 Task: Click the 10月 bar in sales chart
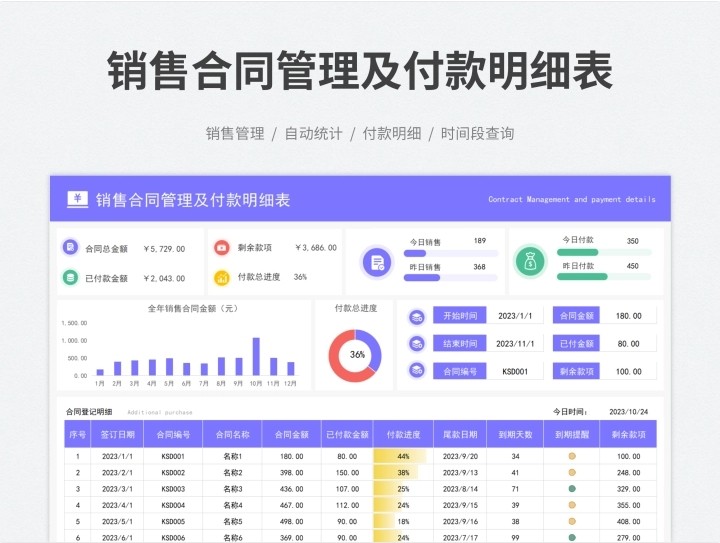coord(256,357)
